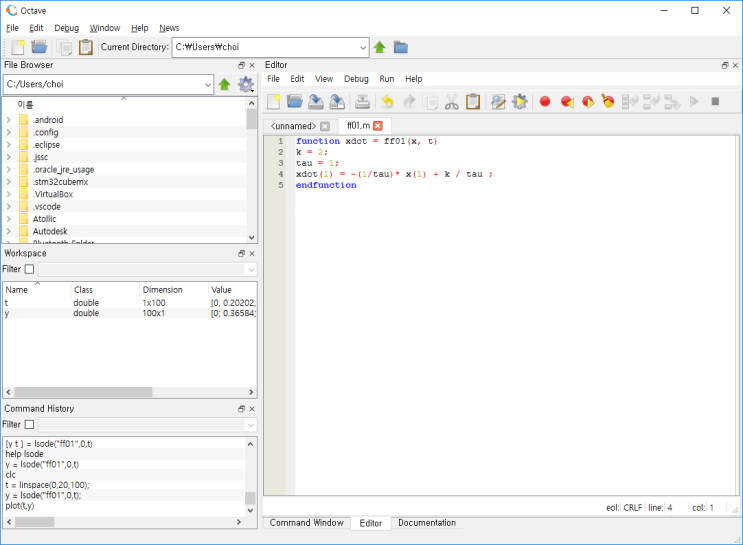Enable the Workspace filter checkbox
The image size is (743, 545).
pyautogui.click(x=29, y=269)
